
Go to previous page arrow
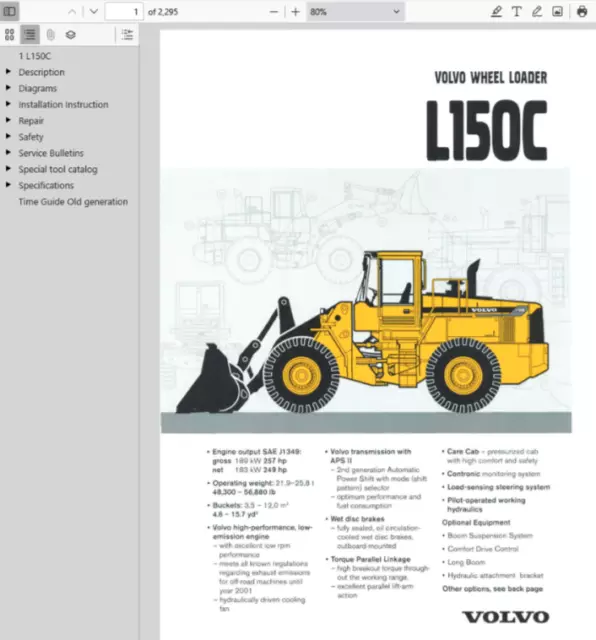pos(72,11)
